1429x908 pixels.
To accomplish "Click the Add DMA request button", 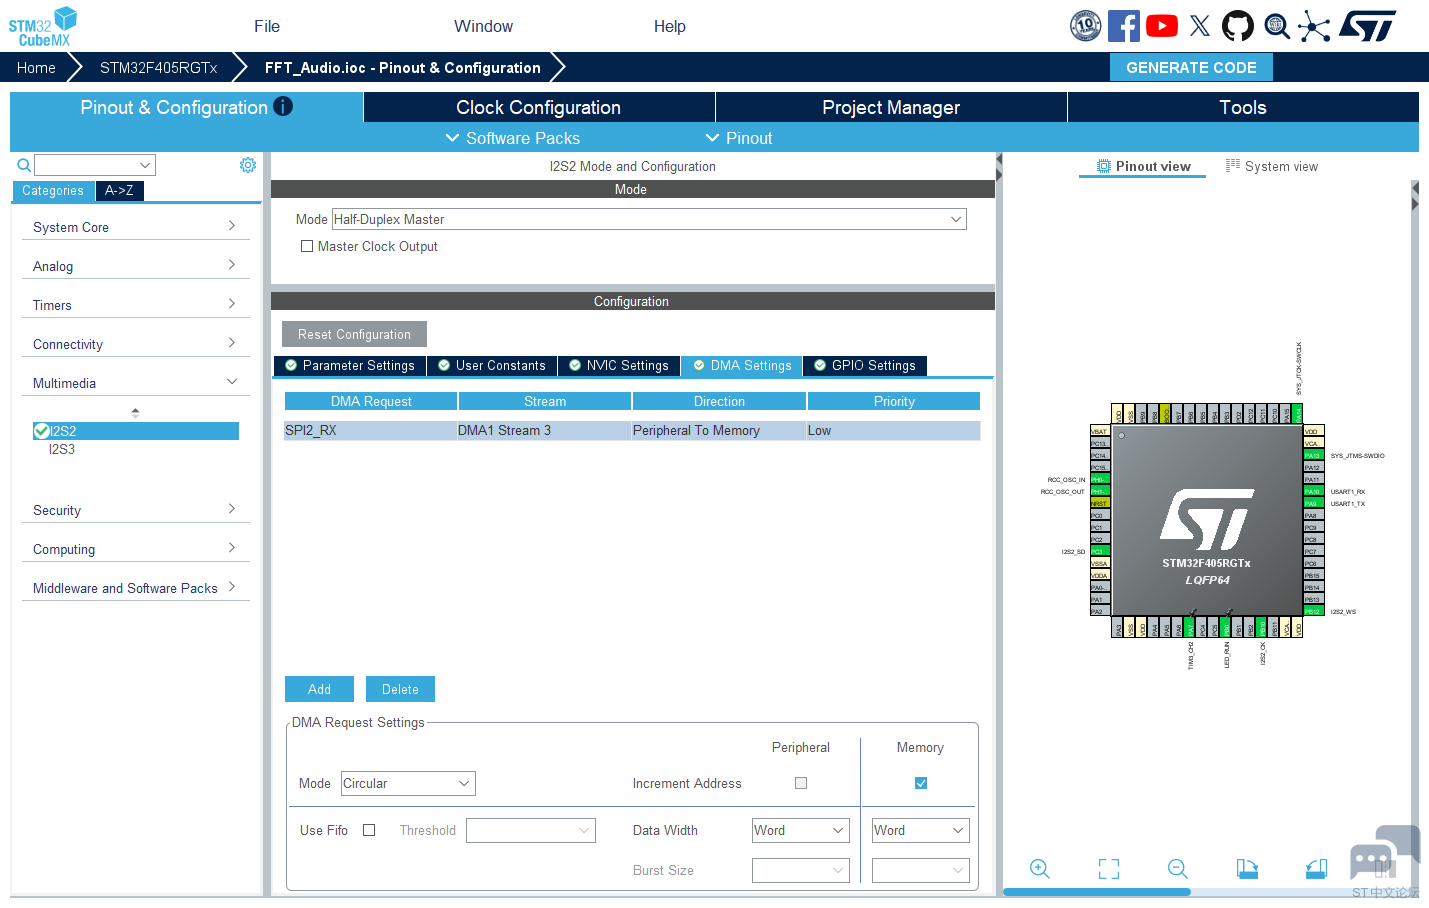I will tap(319, 689).
